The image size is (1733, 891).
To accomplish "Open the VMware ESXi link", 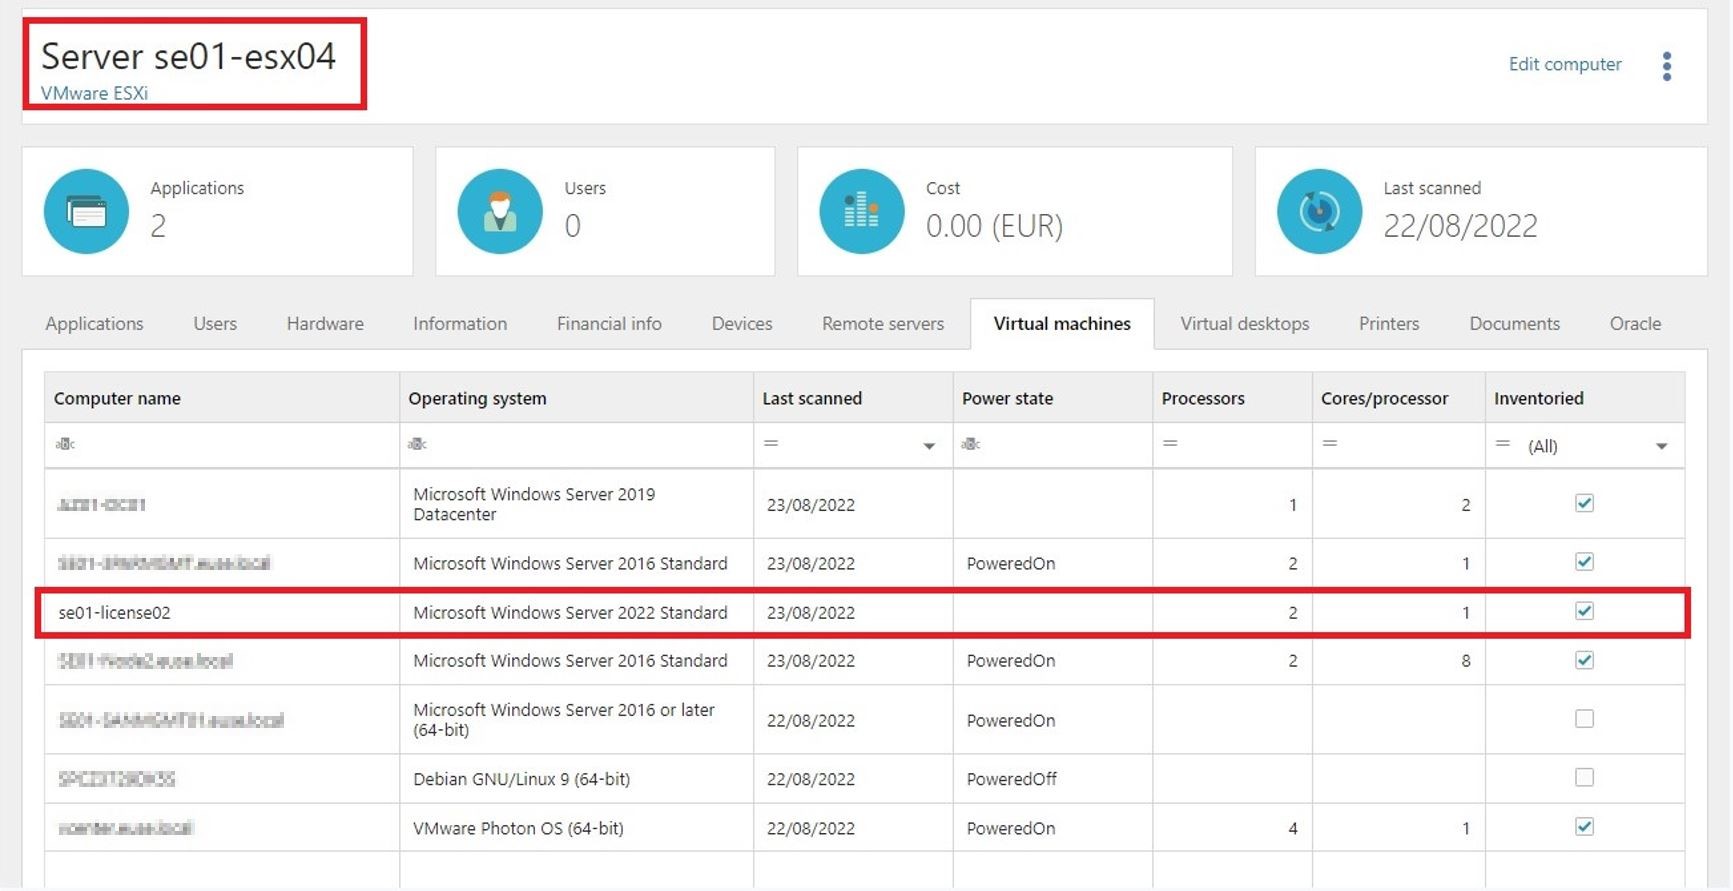I will click(x=94, y=93).
